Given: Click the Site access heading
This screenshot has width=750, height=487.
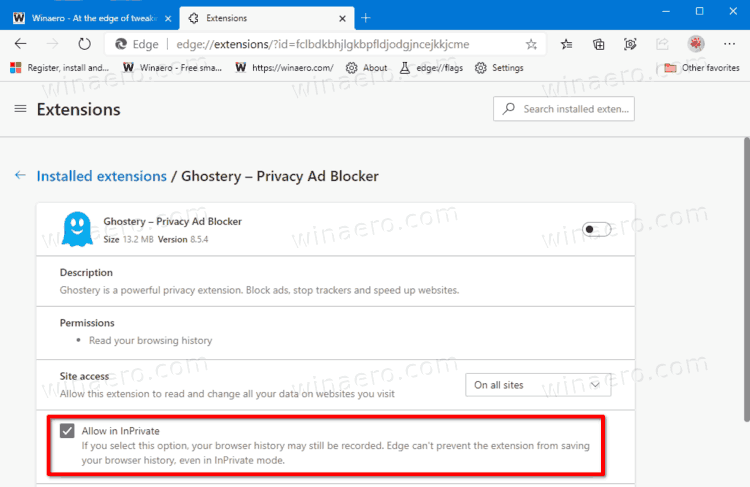Looking at the screenshot, I should click(84, 376).
